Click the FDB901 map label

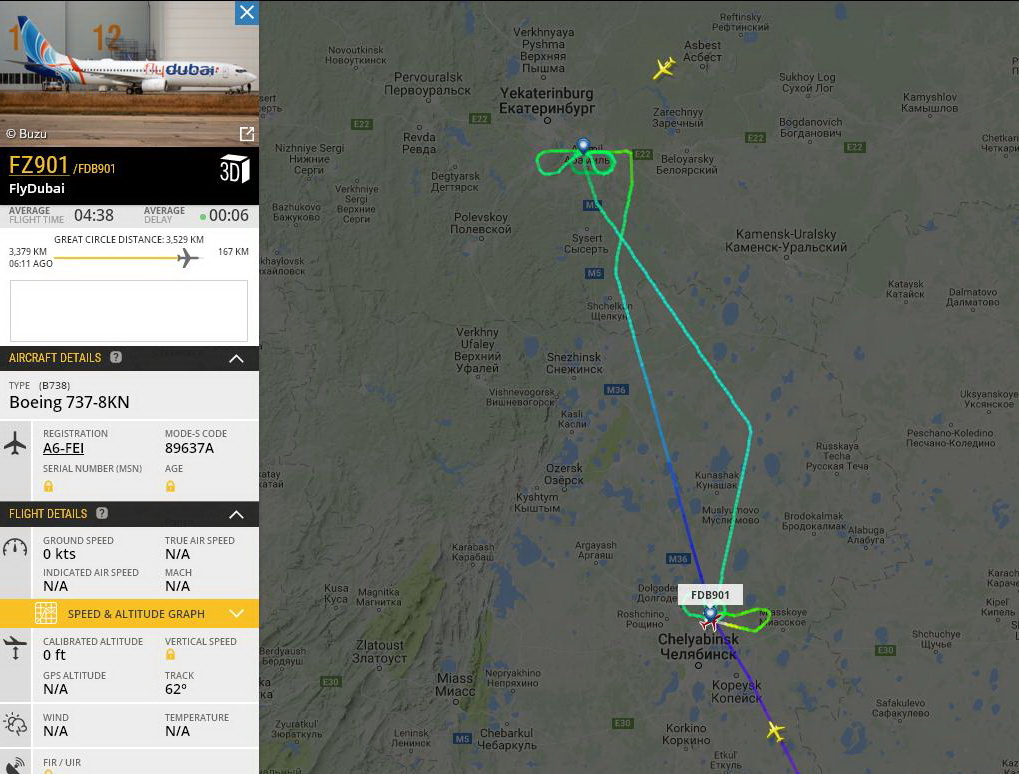pos(710,595)
